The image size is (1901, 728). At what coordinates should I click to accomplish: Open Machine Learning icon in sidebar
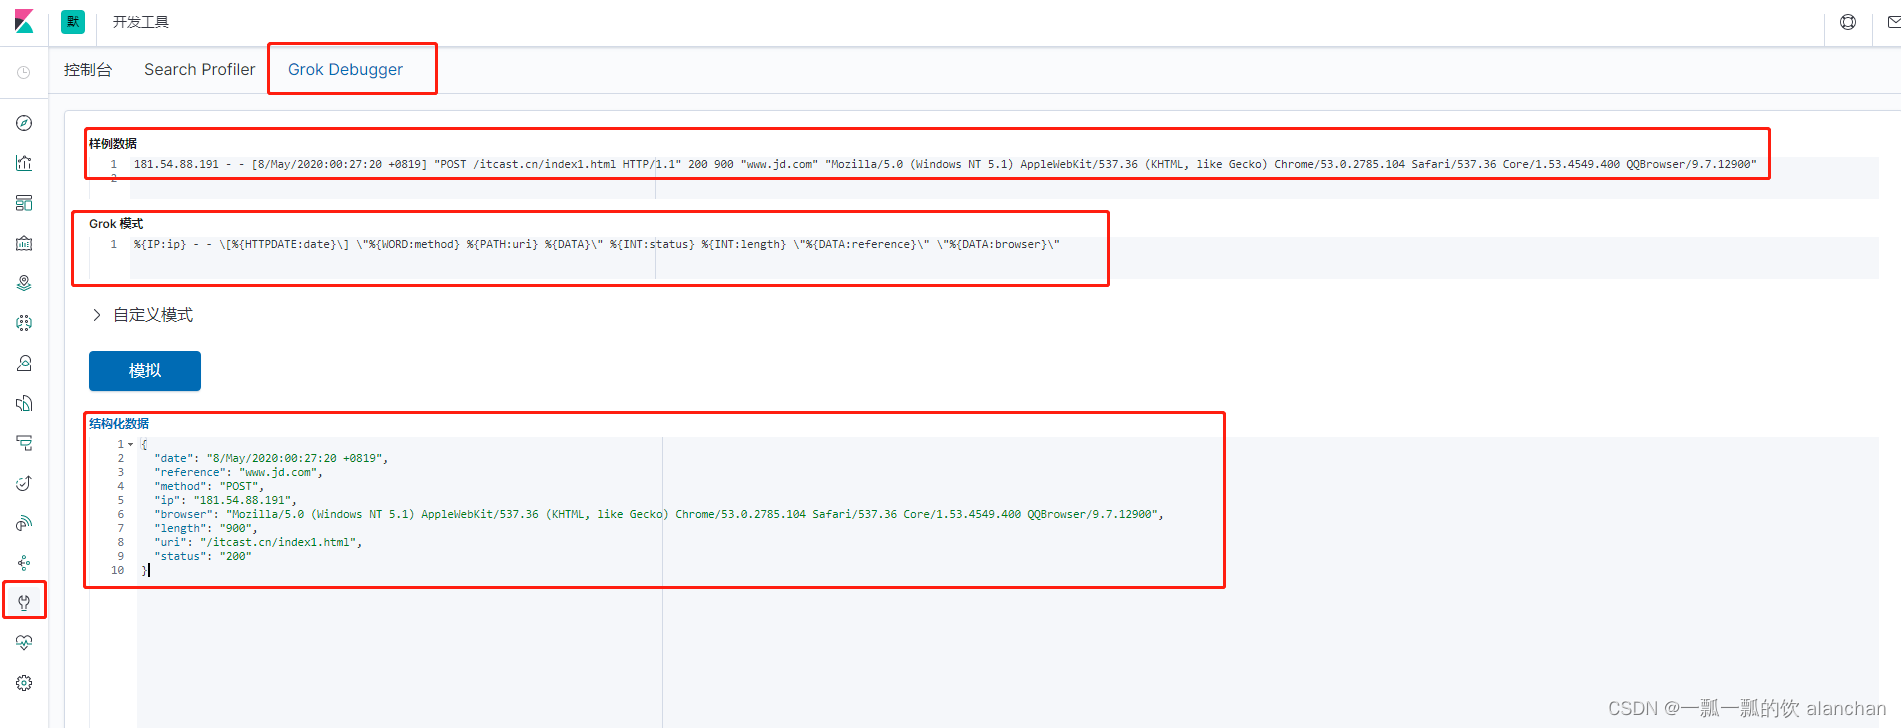(24, 323)
